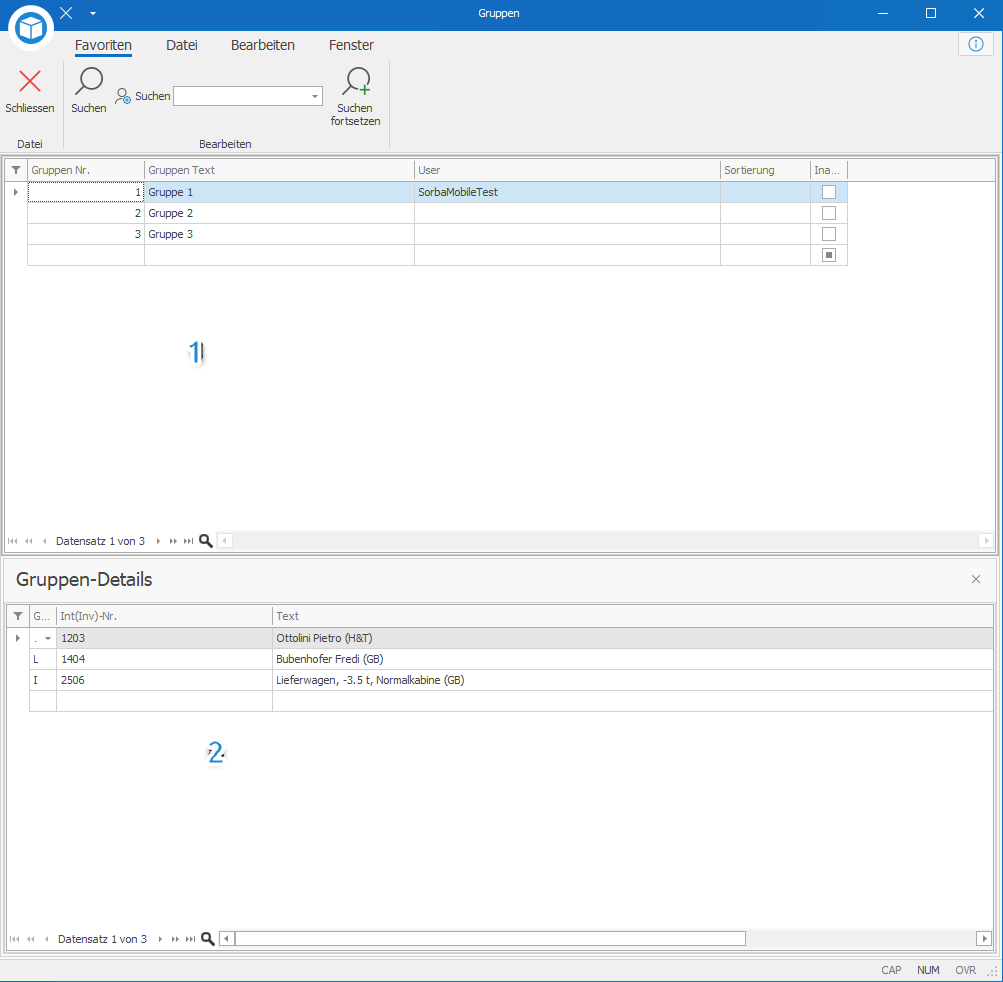Go to previous record in upper navigator

click(44, 541)
